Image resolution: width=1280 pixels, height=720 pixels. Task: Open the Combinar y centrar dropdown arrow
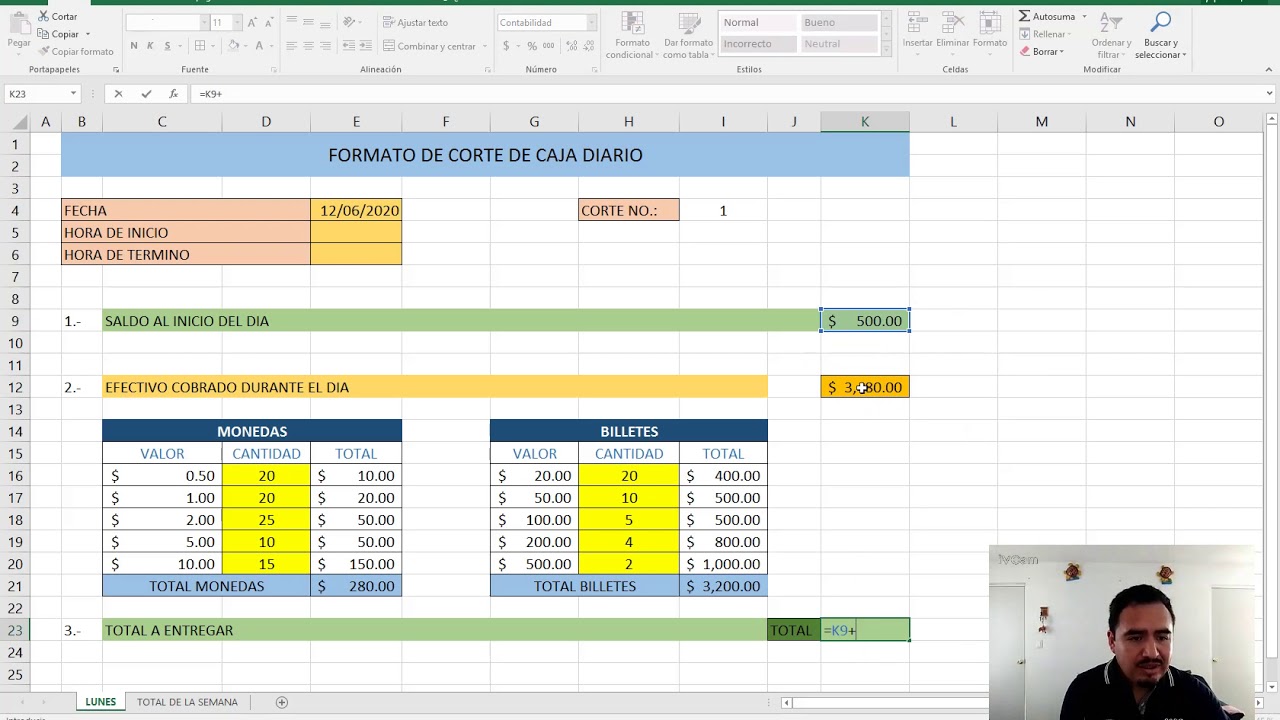(x=485, y=46)
